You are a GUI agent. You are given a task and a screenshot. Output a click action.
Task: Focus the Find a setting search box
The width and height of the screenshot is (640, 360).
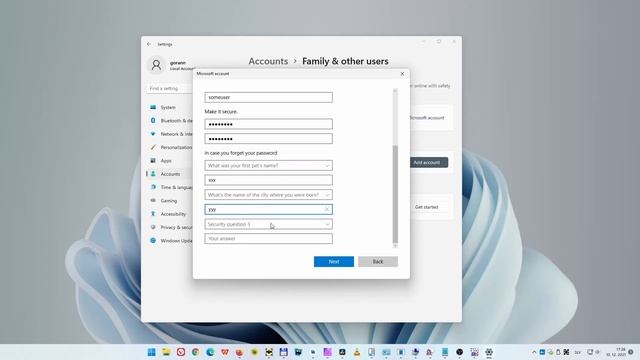(x=169, y=88)
